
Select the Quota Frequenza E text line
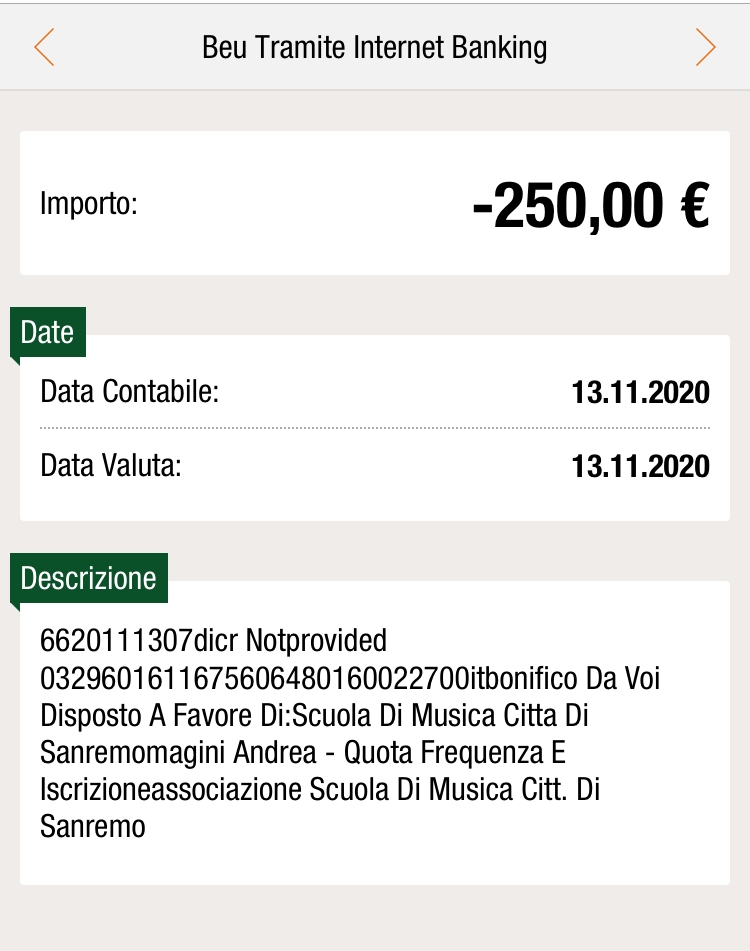pos(455,753)
